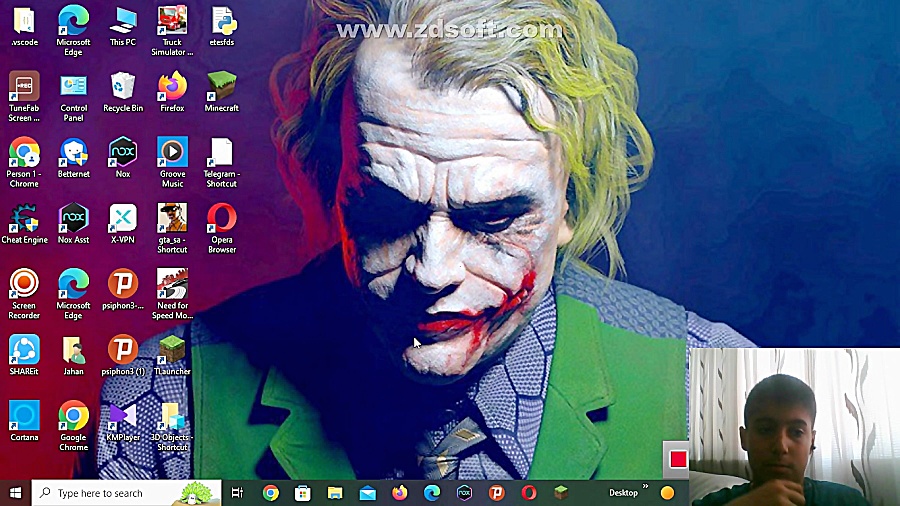The image size is (900, 506).
Task: Open File Explorer from the taskbar
Action: (335, 493)
